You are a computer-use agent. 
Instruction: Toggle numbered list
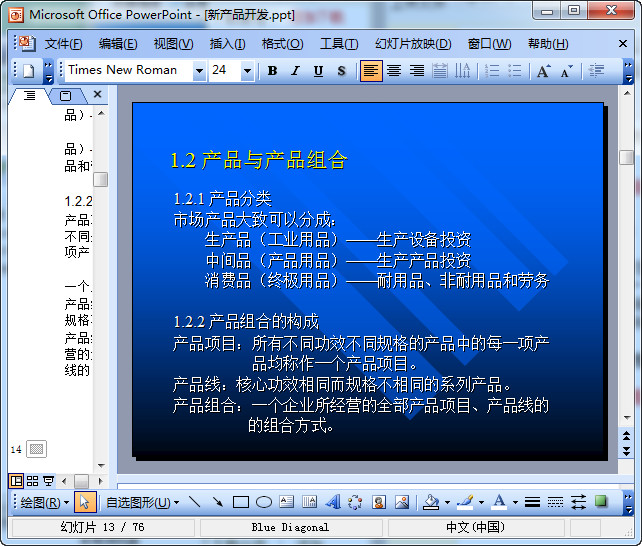click(492, 71)
